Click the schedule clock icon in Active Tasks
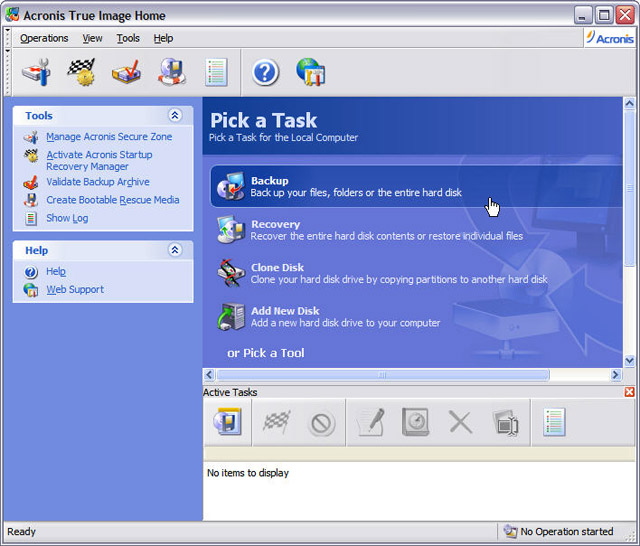Image resolution: width=640 pixels, height=546 pixels. coord(416,422)
